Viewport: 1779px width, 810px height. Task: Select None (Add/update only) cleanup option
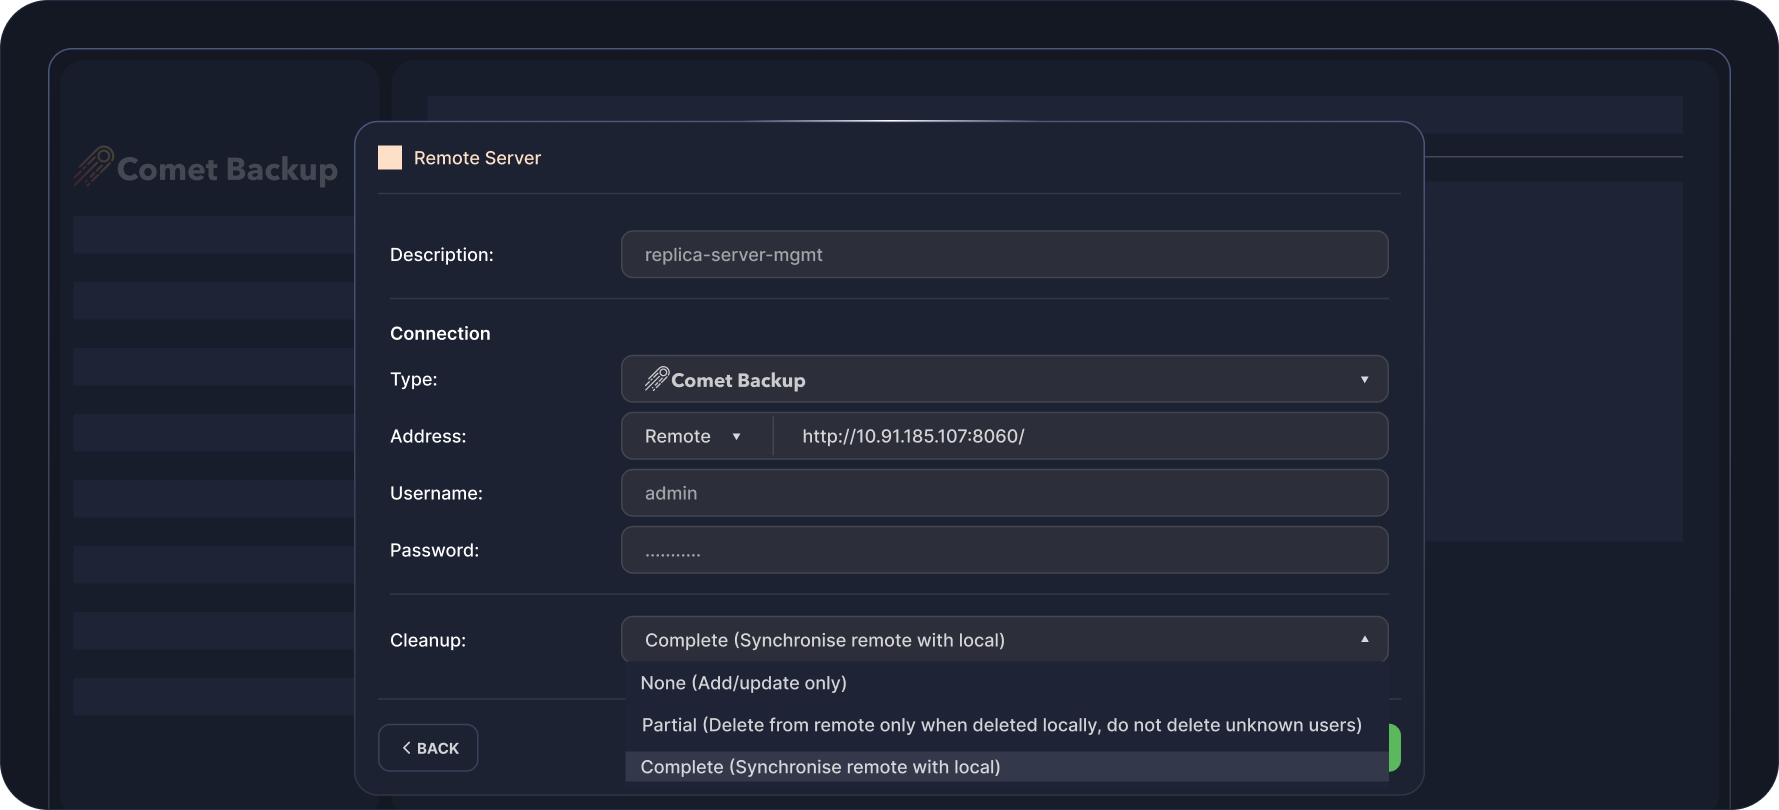(743, 683)
